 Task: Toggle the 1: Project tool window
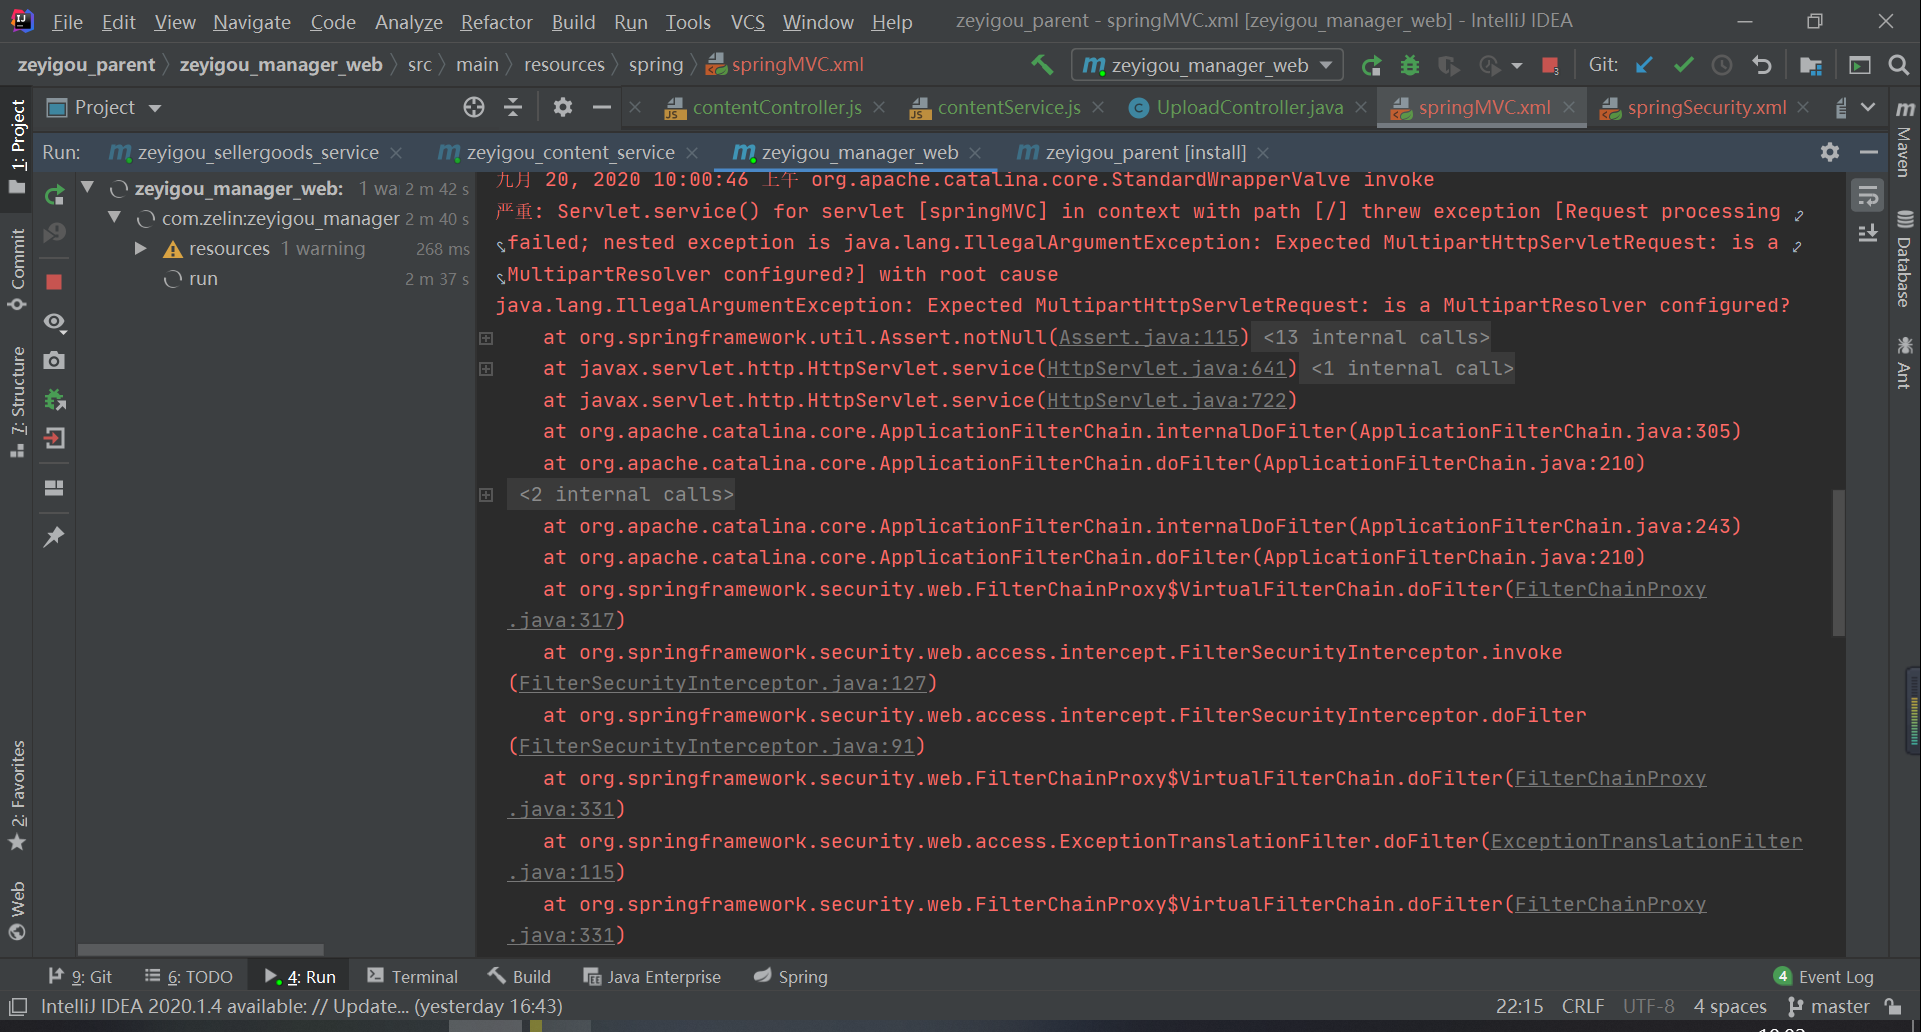point(18,146)
